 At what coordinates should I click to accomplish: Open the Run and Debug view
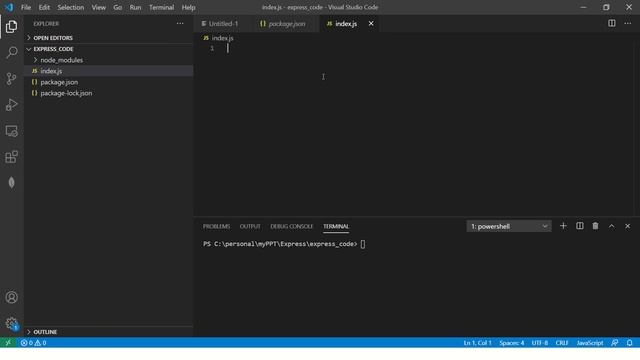[x=11, y=105]
